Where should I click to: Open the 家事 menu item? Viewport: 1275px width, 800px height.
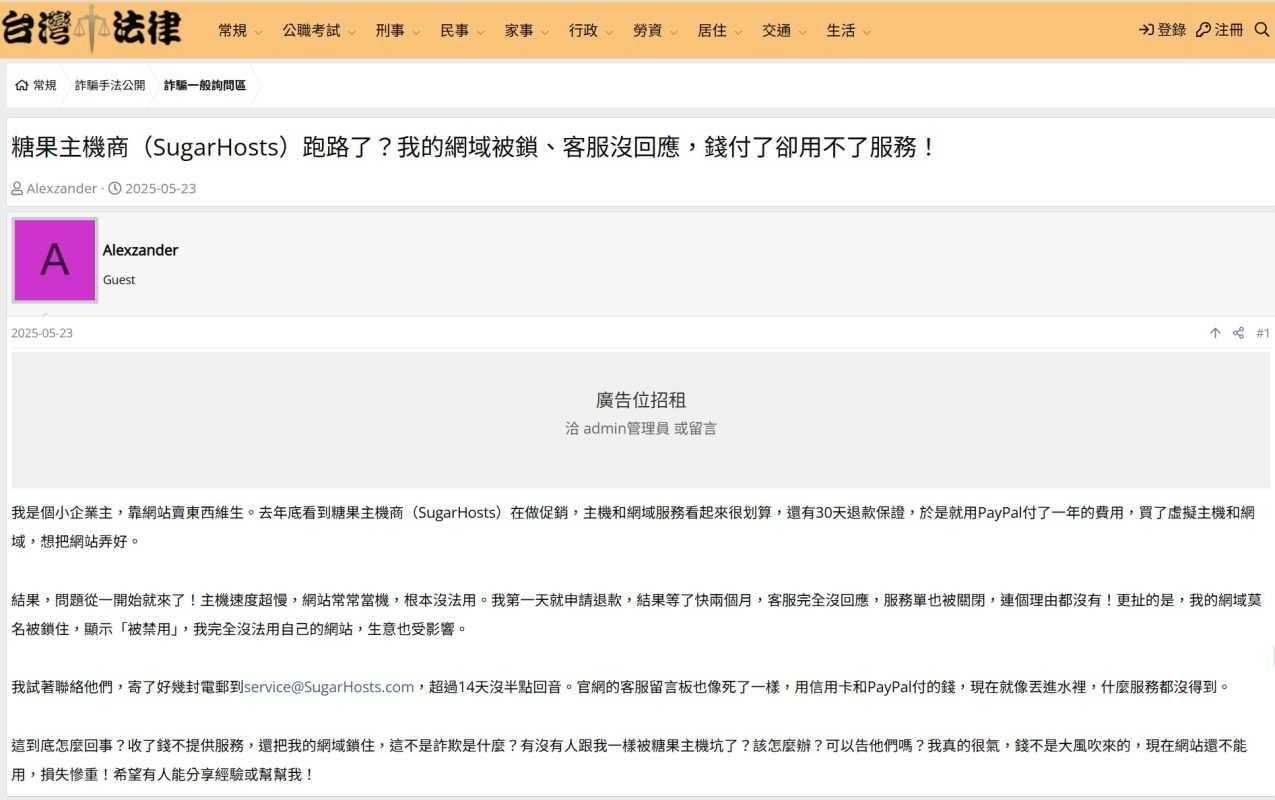(519, 31)
